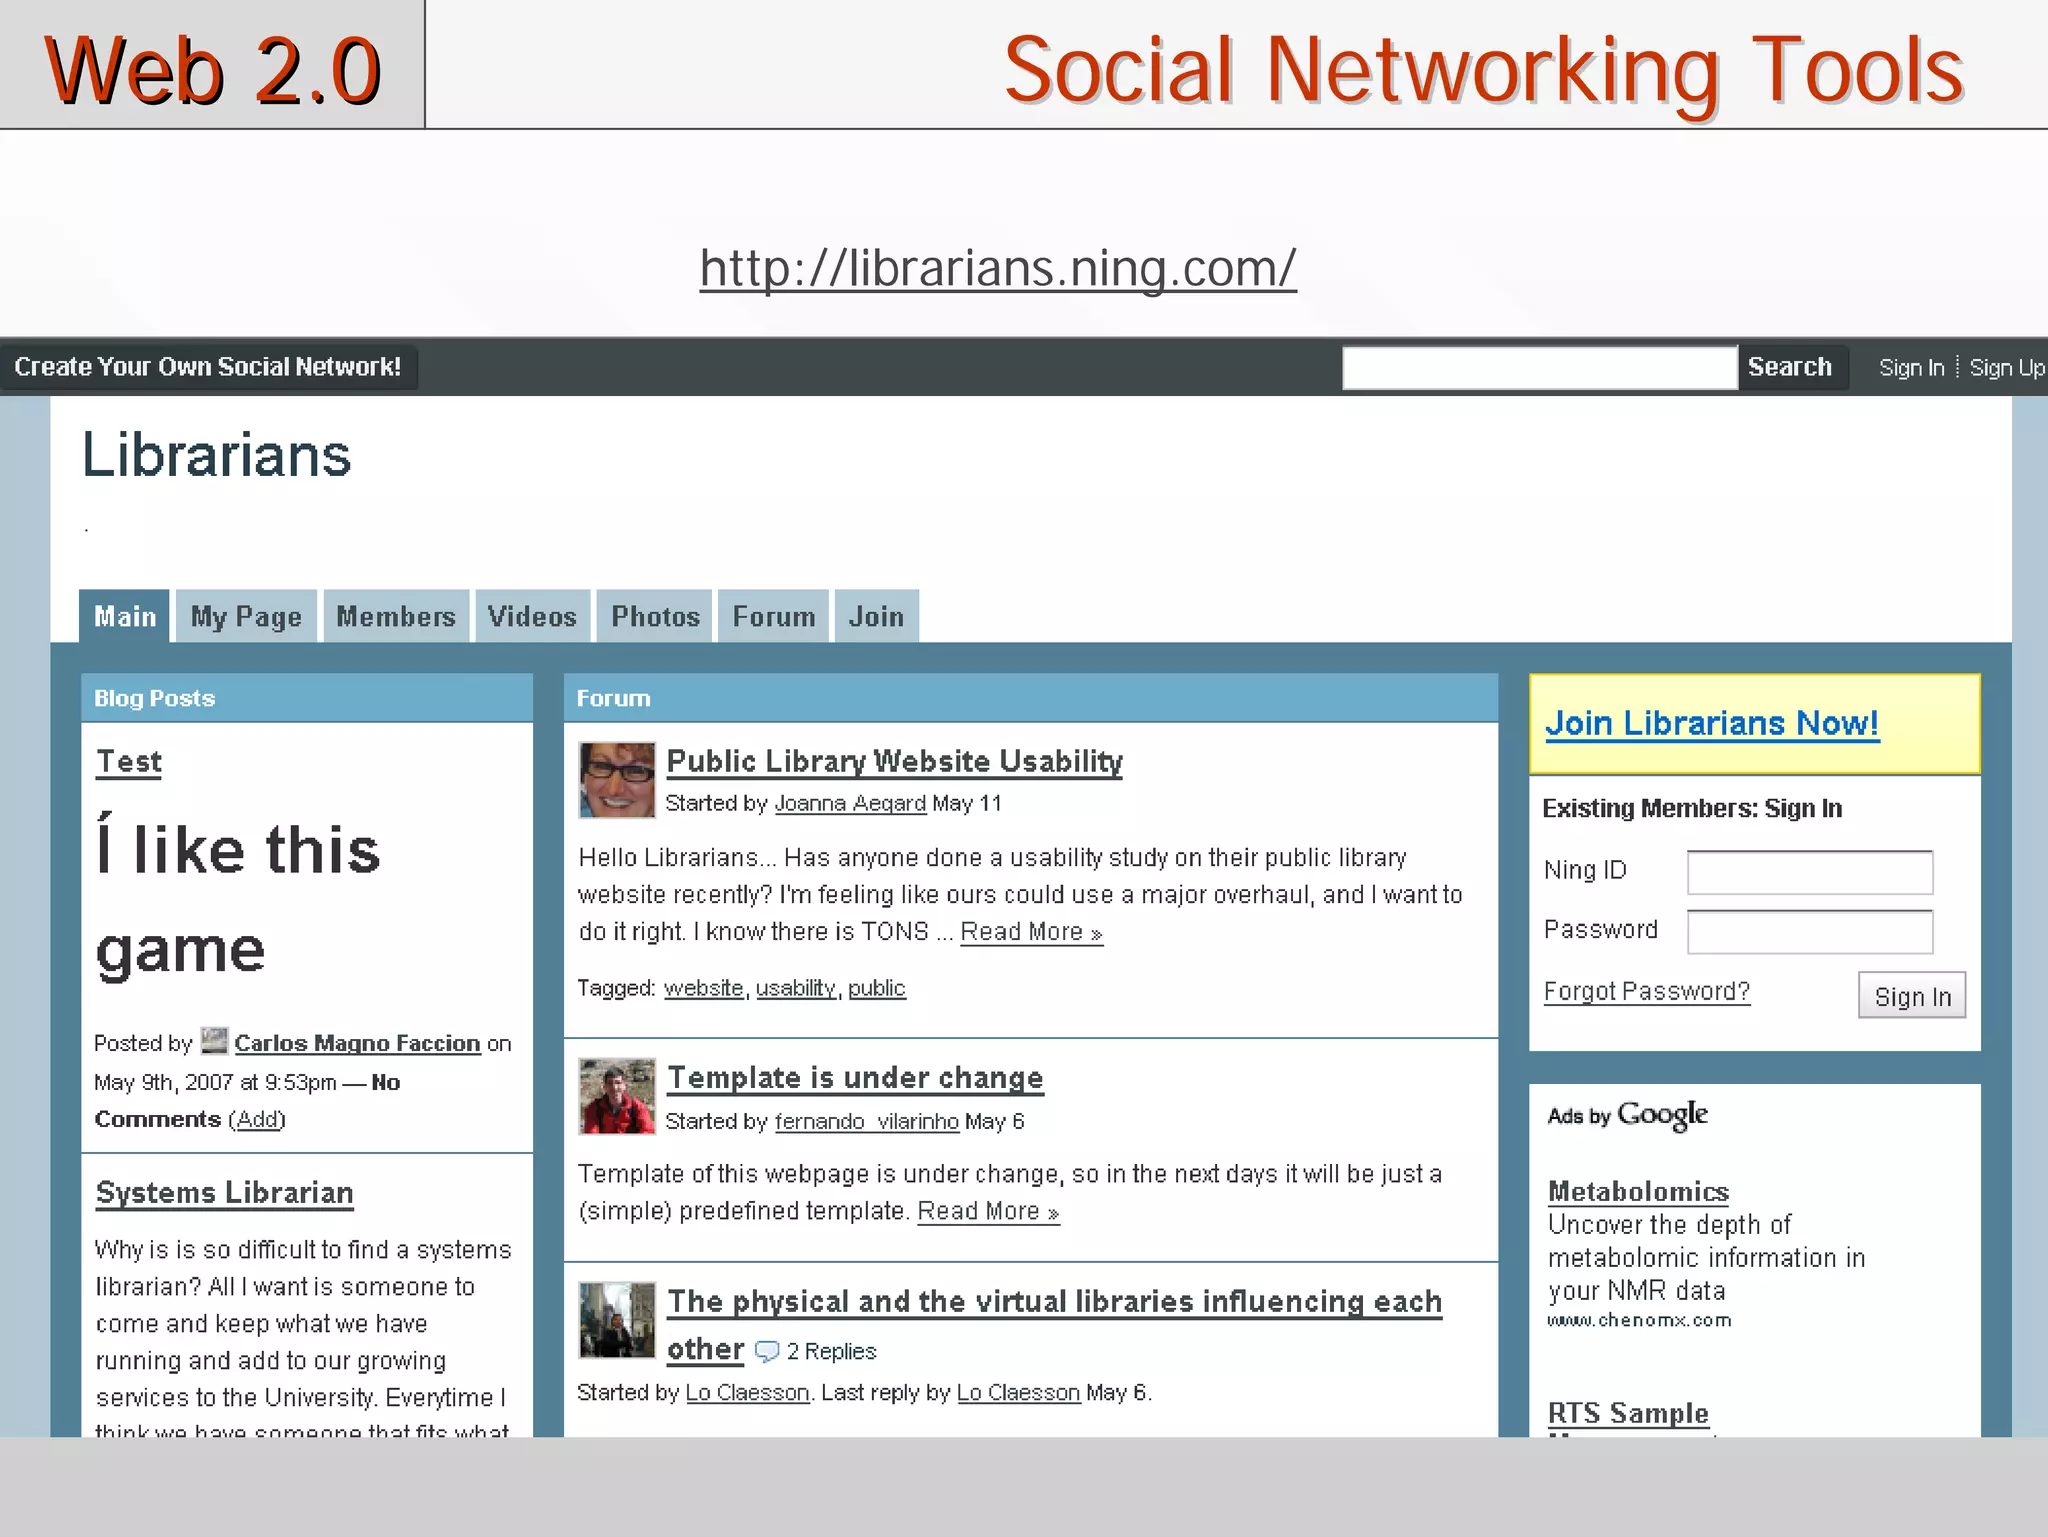Open the librarians.ning.com URL link
This screenshot has height=1537, width=2048.
pyautogui.click(x=997, y=268)
